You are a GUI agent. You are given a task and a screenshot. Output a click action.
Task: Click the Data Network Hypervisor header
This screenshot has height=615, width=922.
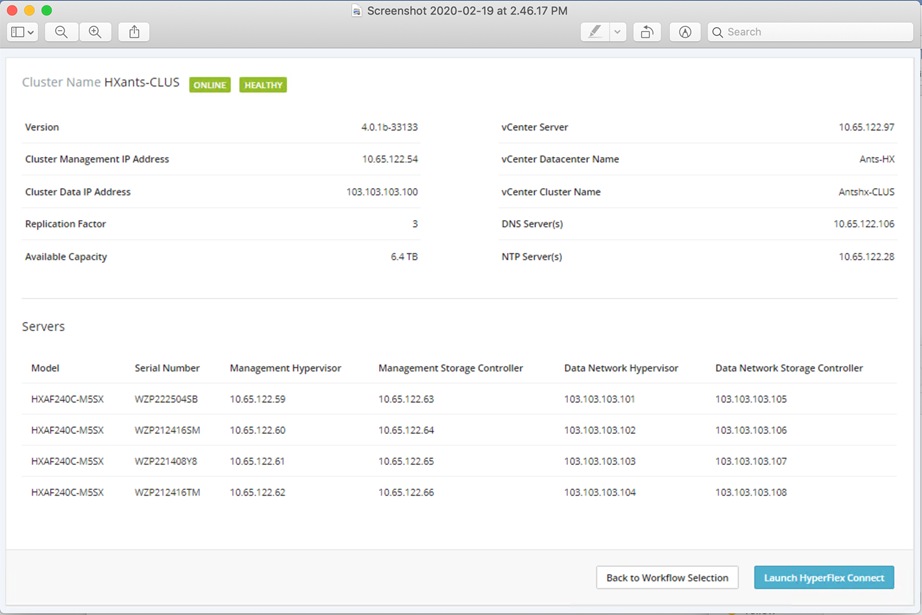click(621, 368)
